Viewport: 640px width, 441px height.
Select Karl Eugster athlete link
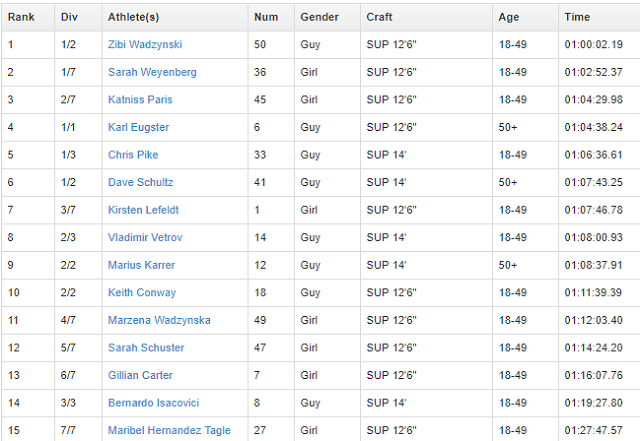tap(138, 128)
